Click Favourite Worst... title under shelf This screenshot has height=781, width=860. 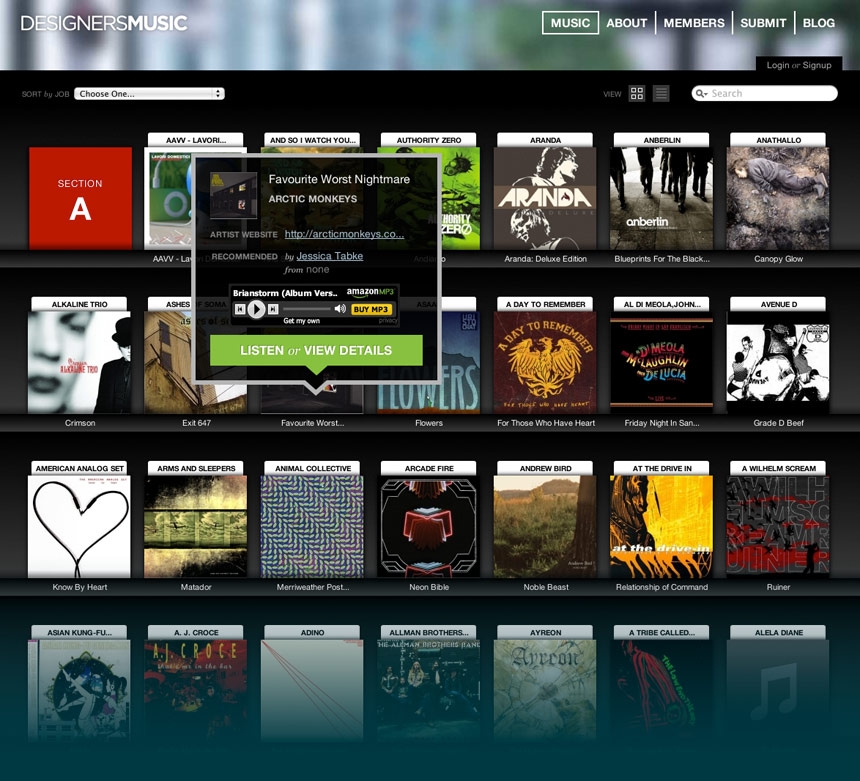pos(312,423)
